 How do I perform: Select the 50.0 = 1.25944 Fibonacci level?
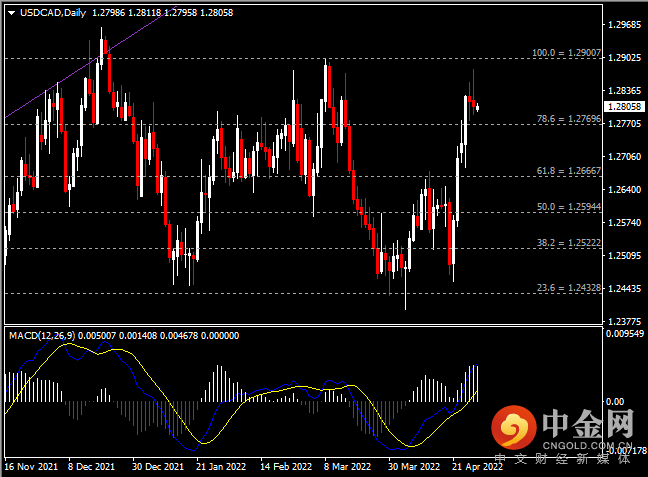click(569, 207)
